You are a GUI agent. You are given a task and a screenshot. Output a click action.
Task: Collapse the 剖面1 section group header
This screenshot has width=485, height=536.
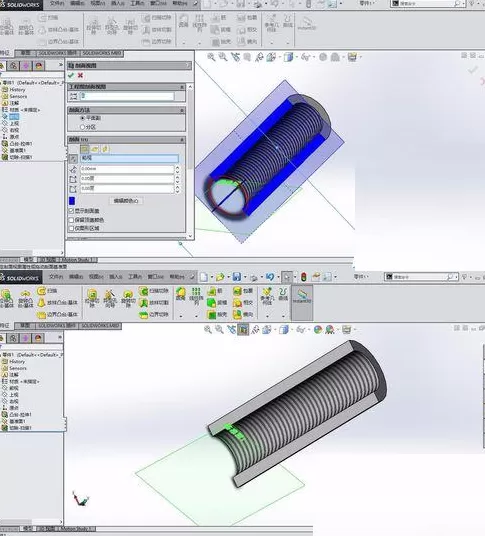pos(182,139)
